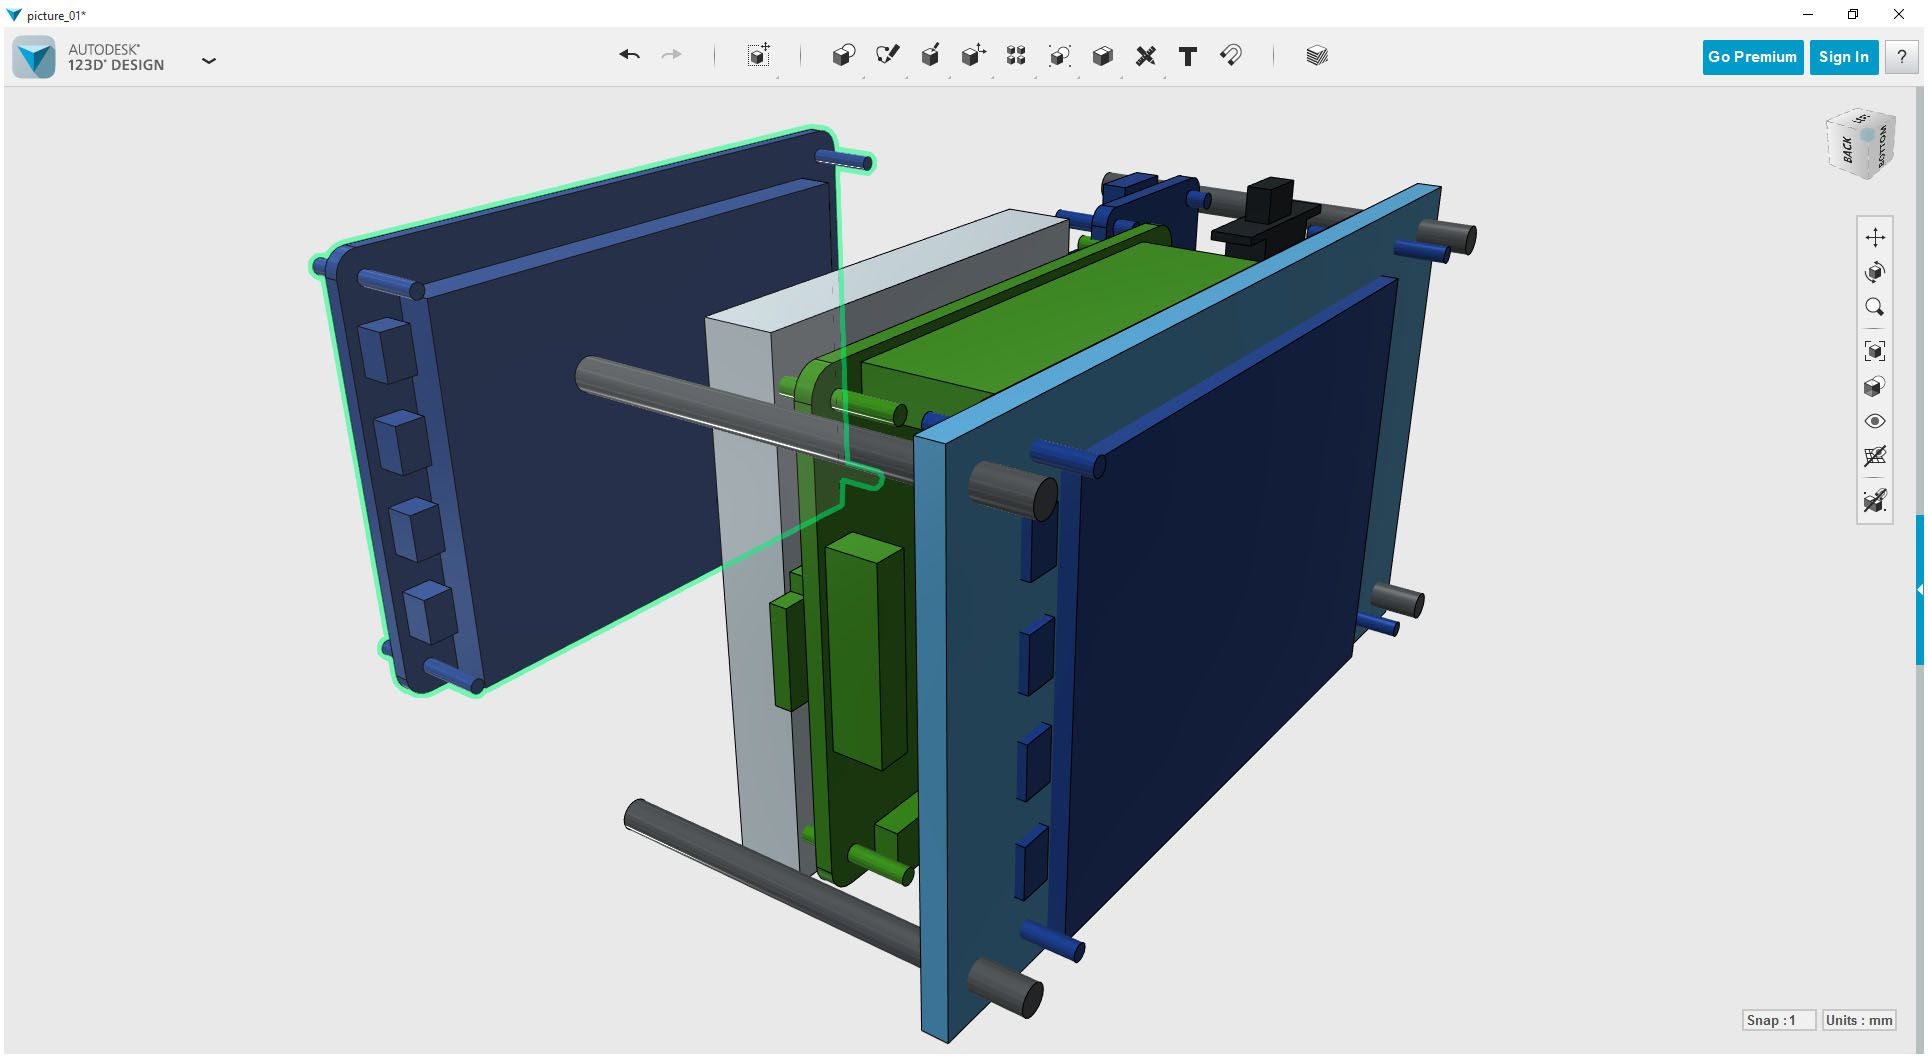Select the Measure tool
Image resolution: width=1928 pixels, height=1058 pixels.
1146,56
